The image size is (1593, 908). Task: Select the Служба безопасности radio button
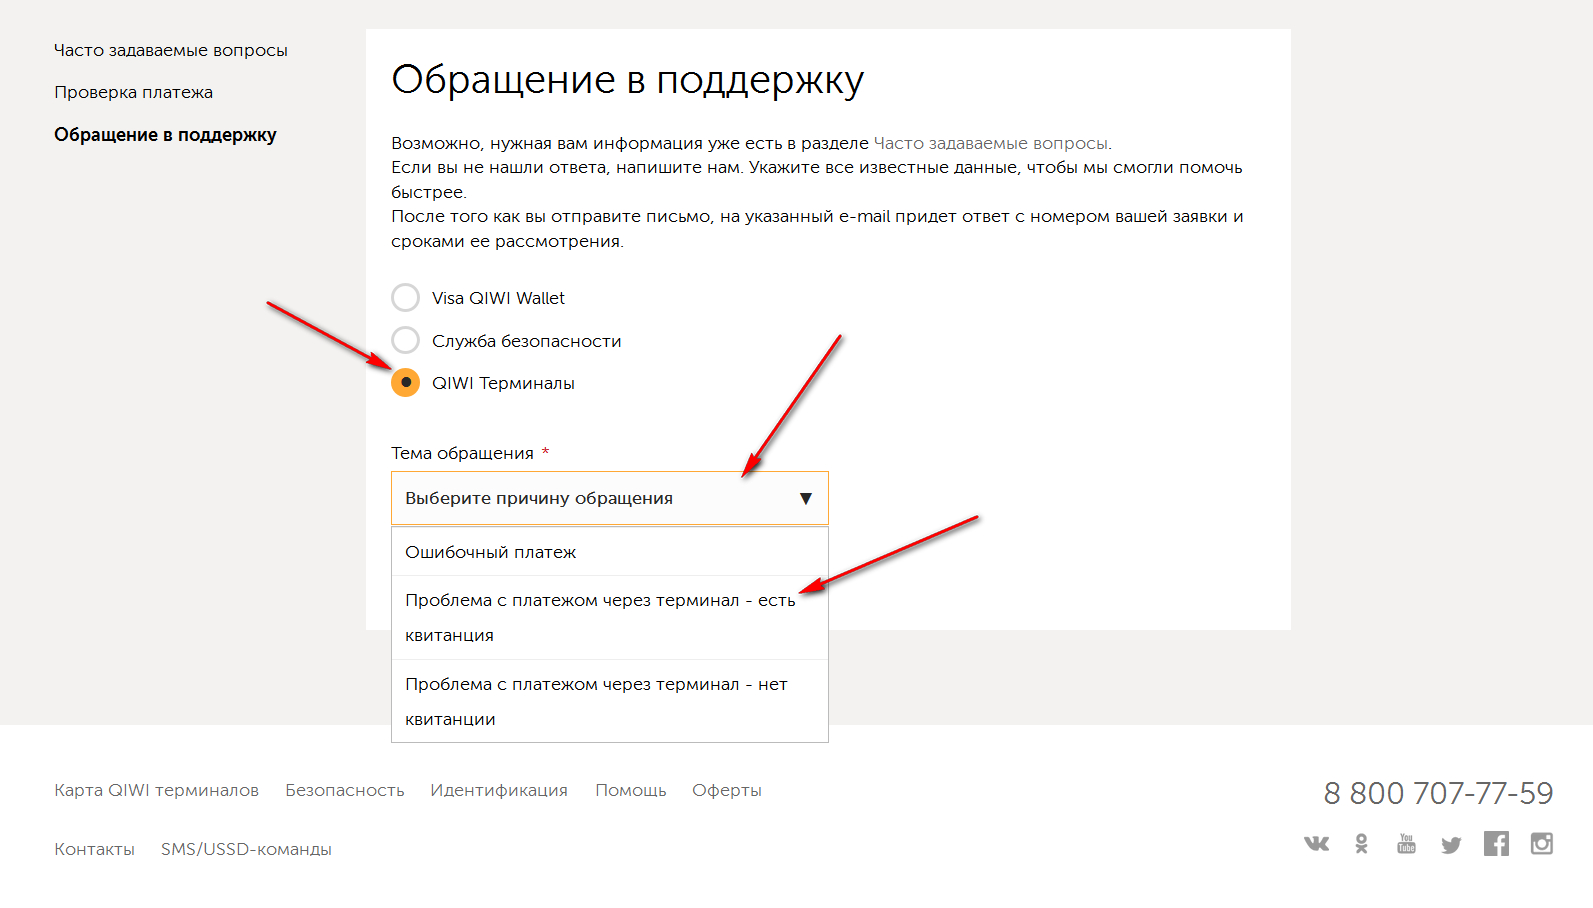[405, 340]
